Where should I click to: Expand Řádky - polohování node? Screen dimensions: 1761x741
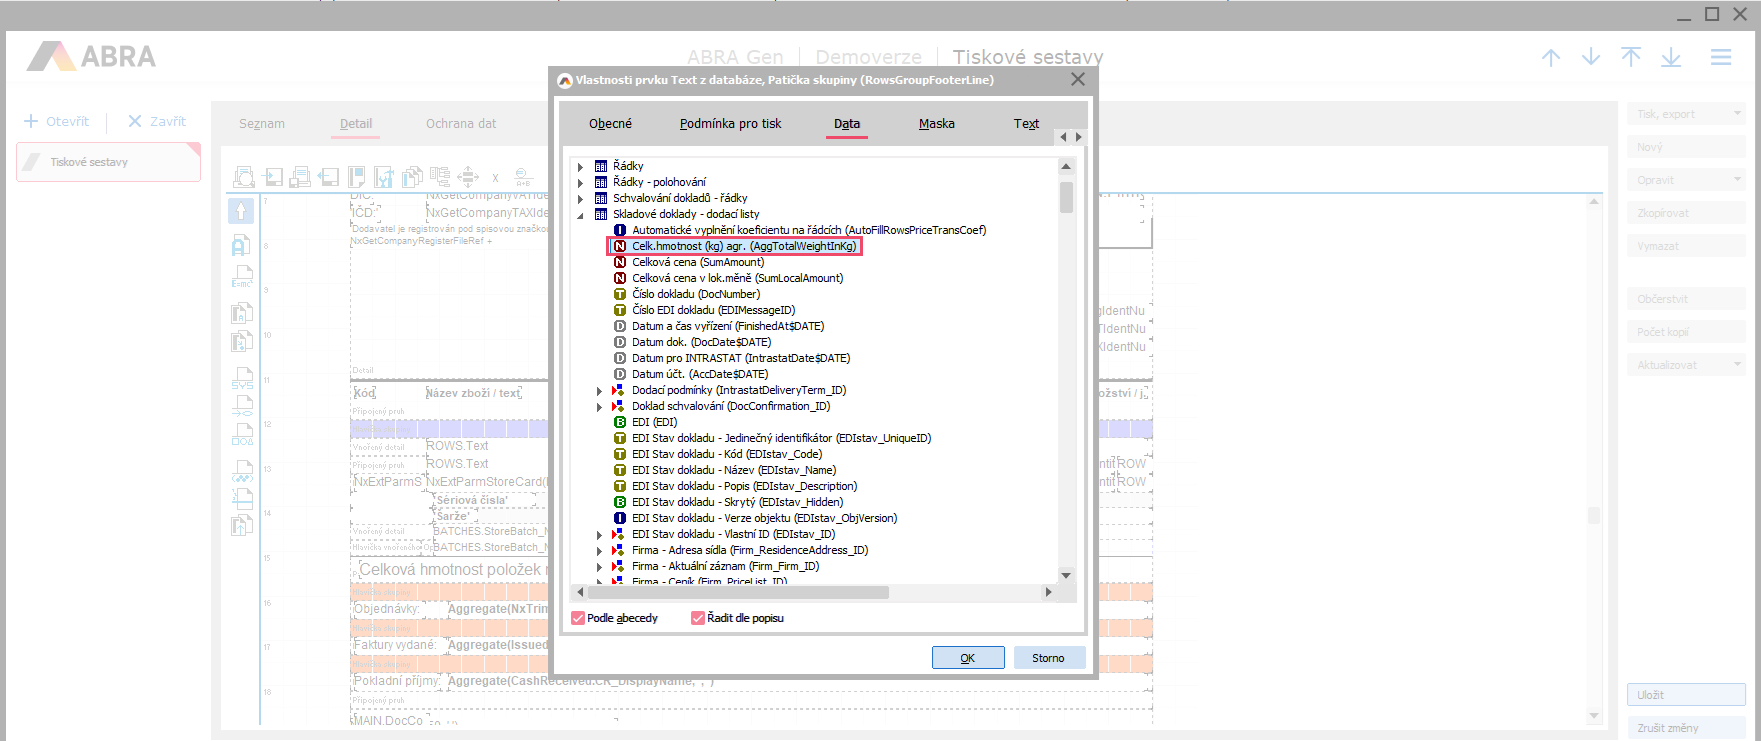[x=581, y=183]
